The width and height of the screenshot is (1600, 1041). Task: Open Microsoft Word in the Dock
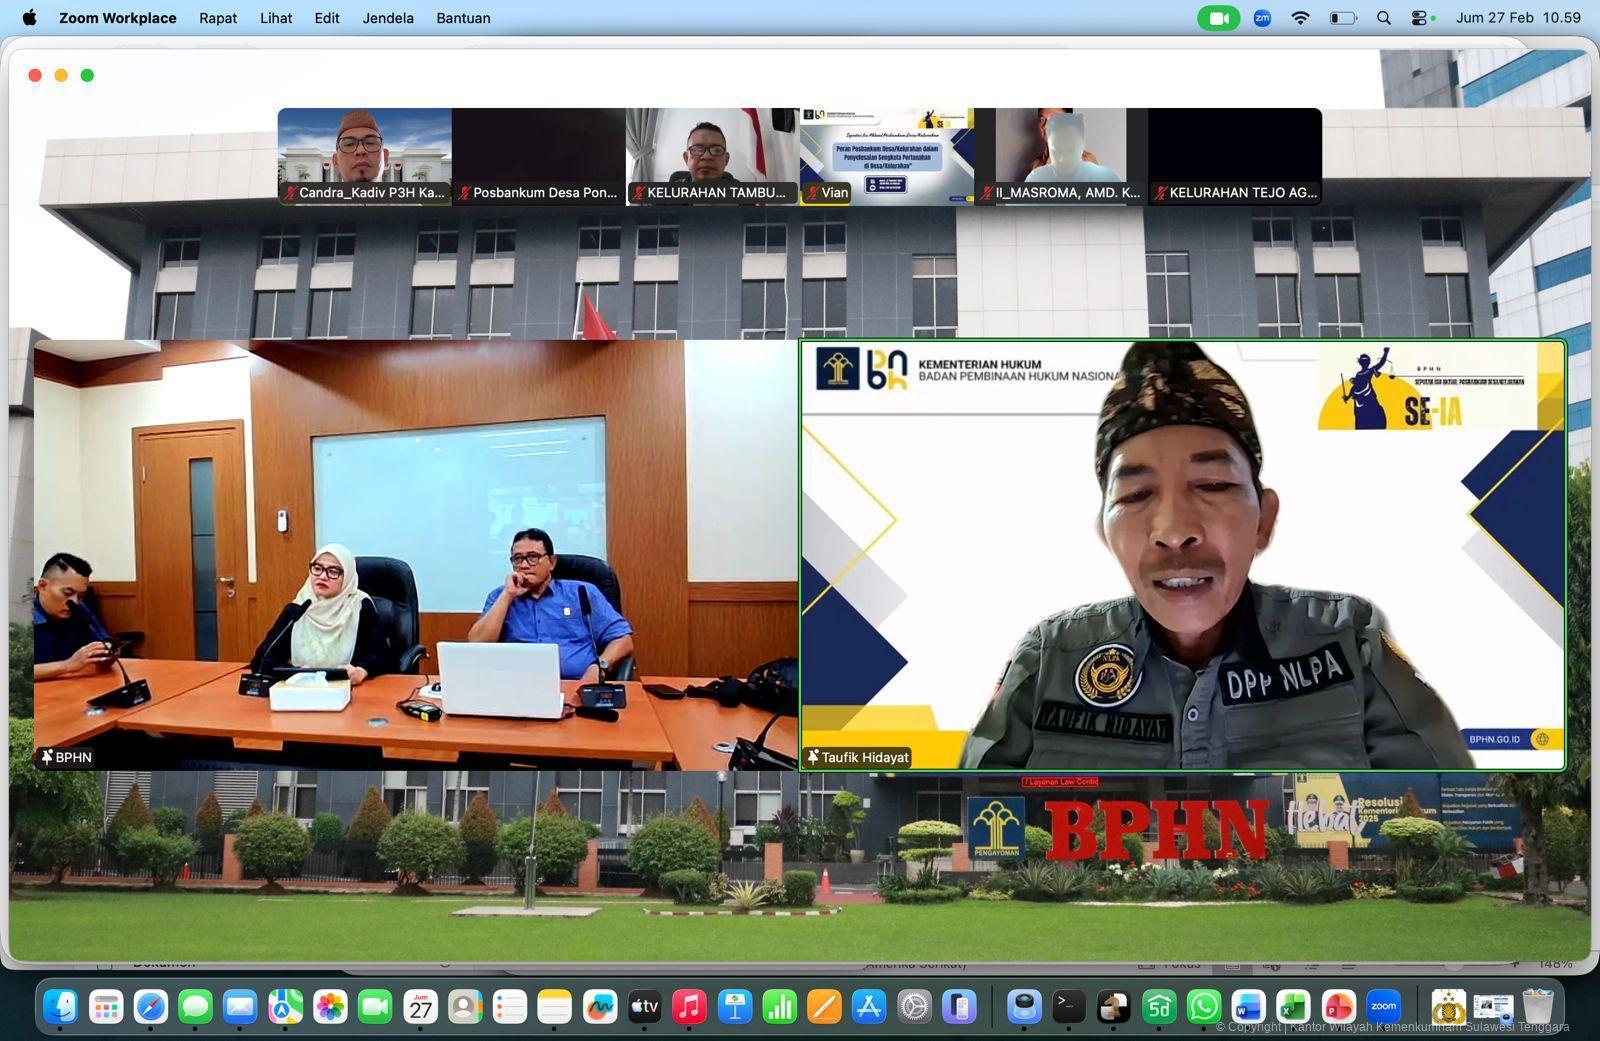click(1248, 1007)
